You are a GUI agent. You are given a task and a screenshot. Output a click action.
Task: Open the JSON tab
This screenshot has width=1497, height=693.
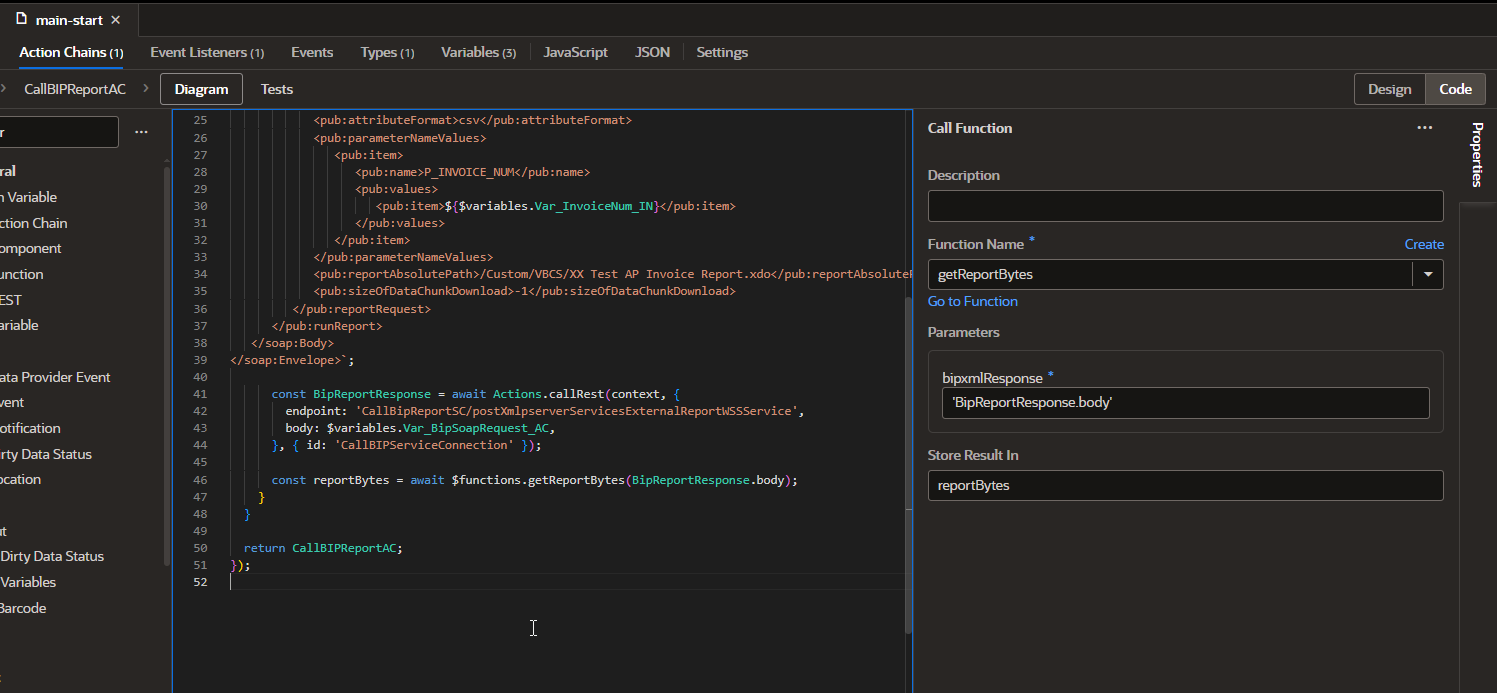click(x=652, y=52)
